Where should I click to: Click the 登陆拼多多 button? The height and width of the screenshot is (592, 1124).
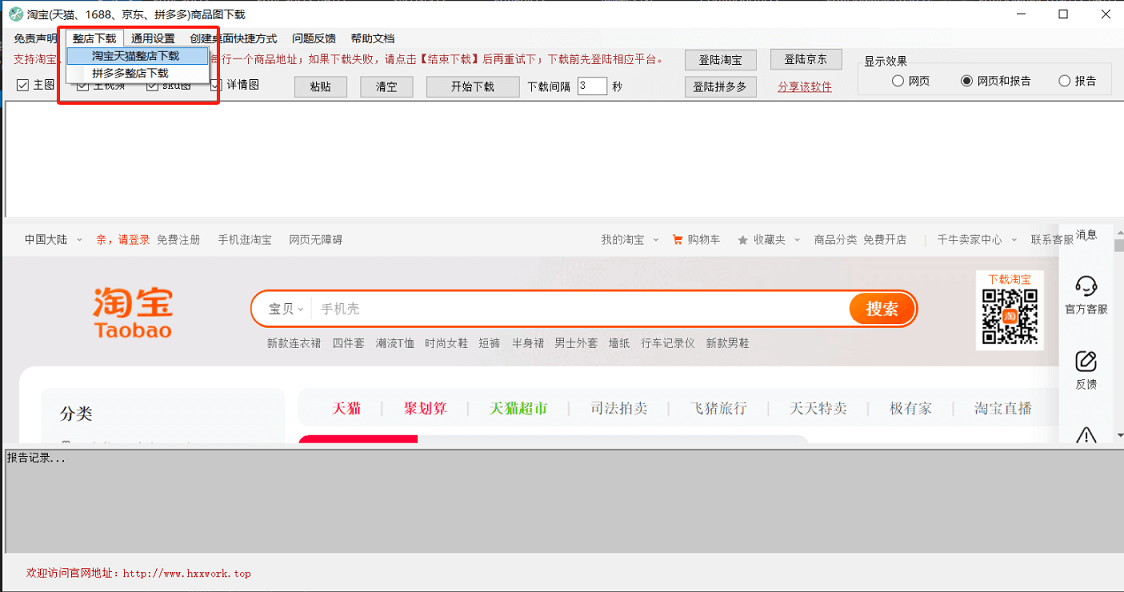720,87
